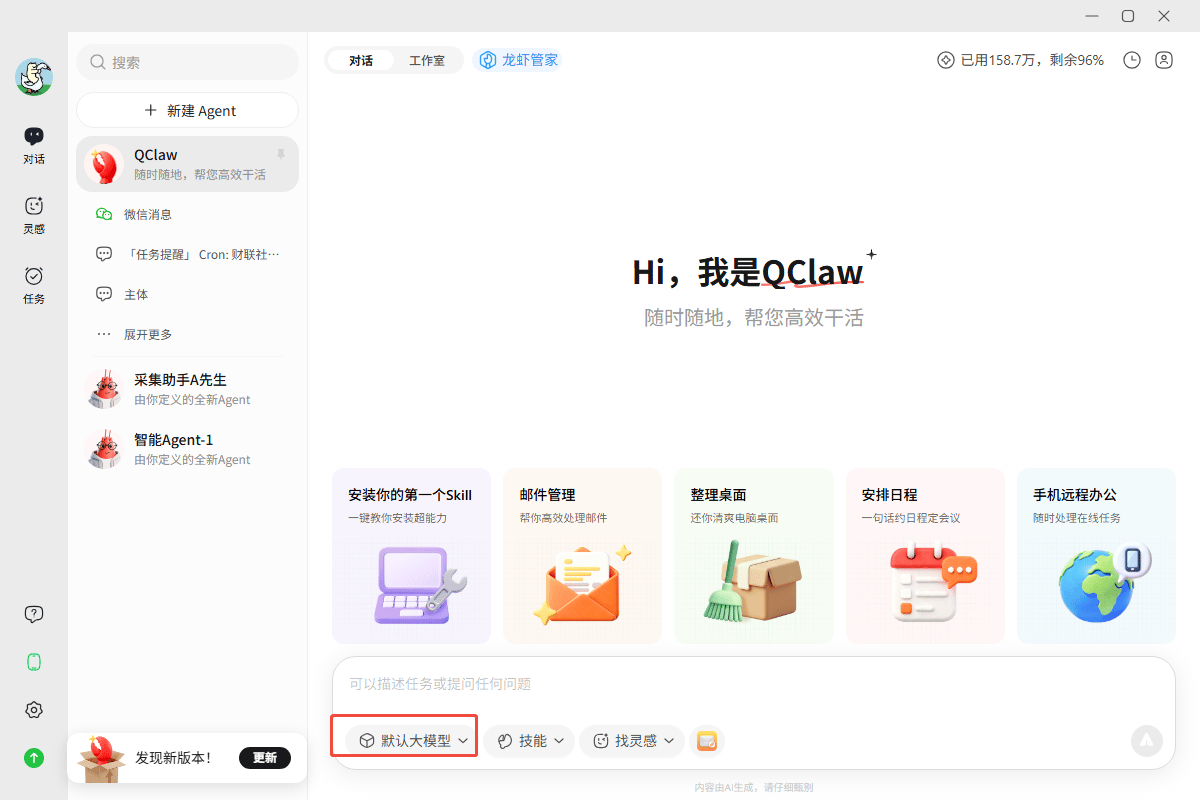Open the history clock icon
The image size is (1200, 800).
coord(1132,60)
